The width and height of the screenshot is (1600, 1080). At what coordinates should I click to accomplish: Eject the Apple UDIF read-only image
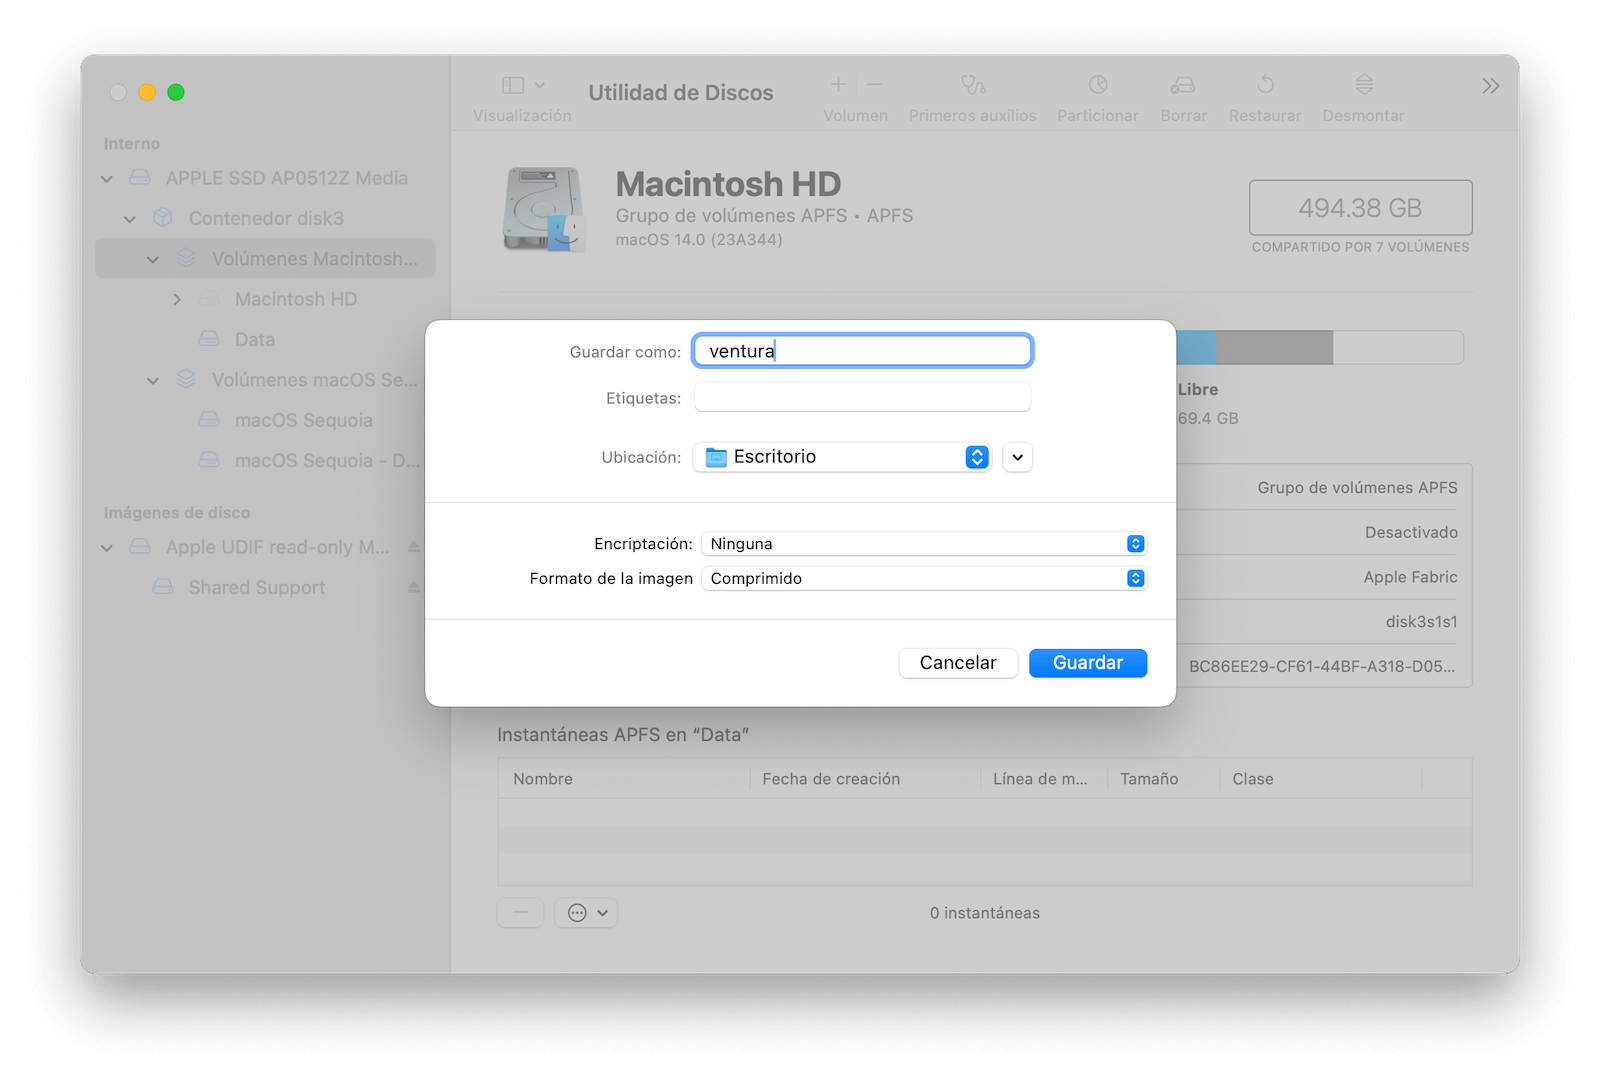[414, 547]
